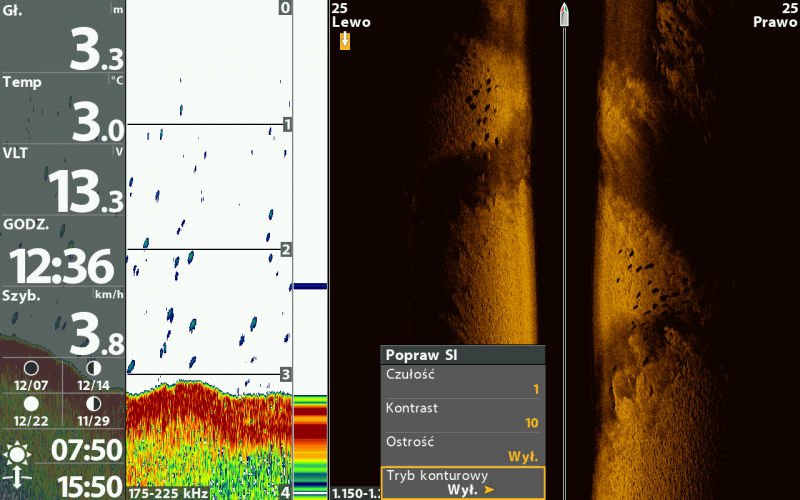Select the 12/07 new moon icon
800x500 pixels.
[31, 368]
